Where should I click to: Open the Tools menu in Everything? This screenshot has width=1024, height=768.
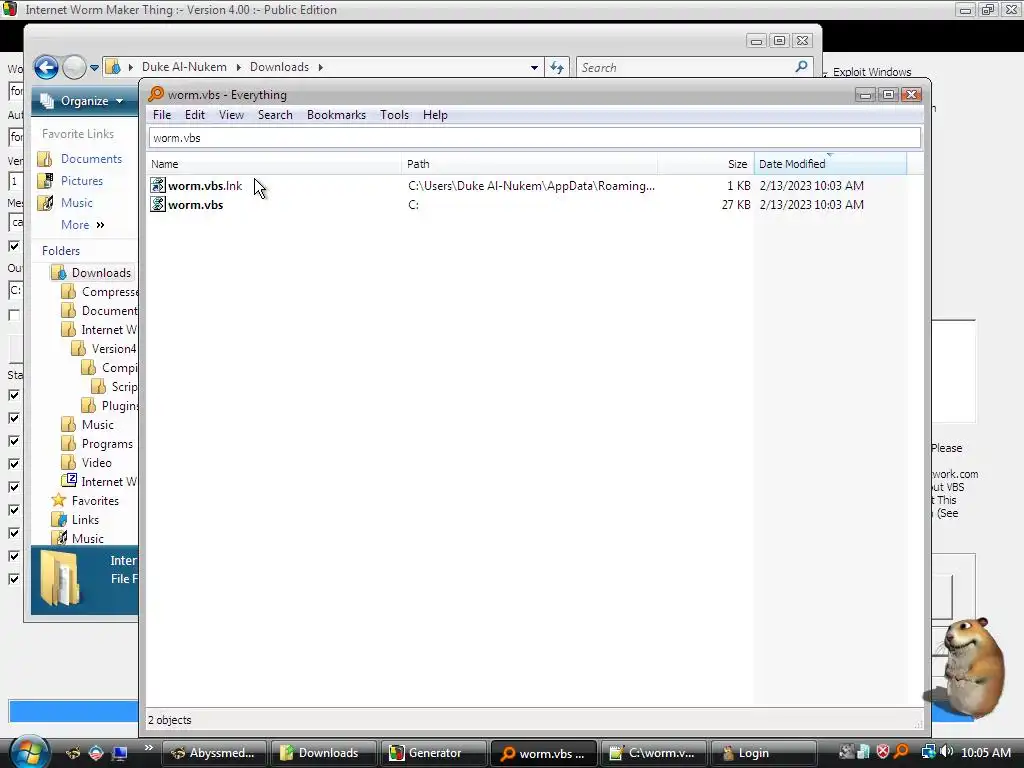[394, 115]
